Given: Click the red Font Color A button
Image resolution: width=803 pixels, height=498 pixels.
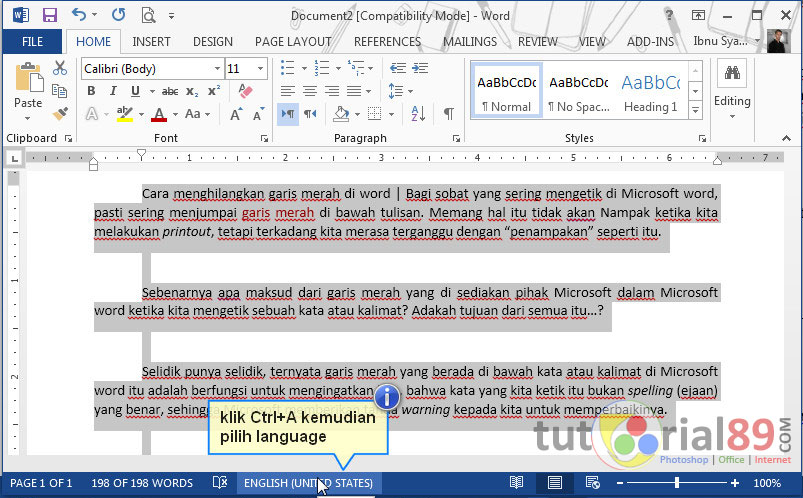Looking at the screenshot, I should [159, 114].
